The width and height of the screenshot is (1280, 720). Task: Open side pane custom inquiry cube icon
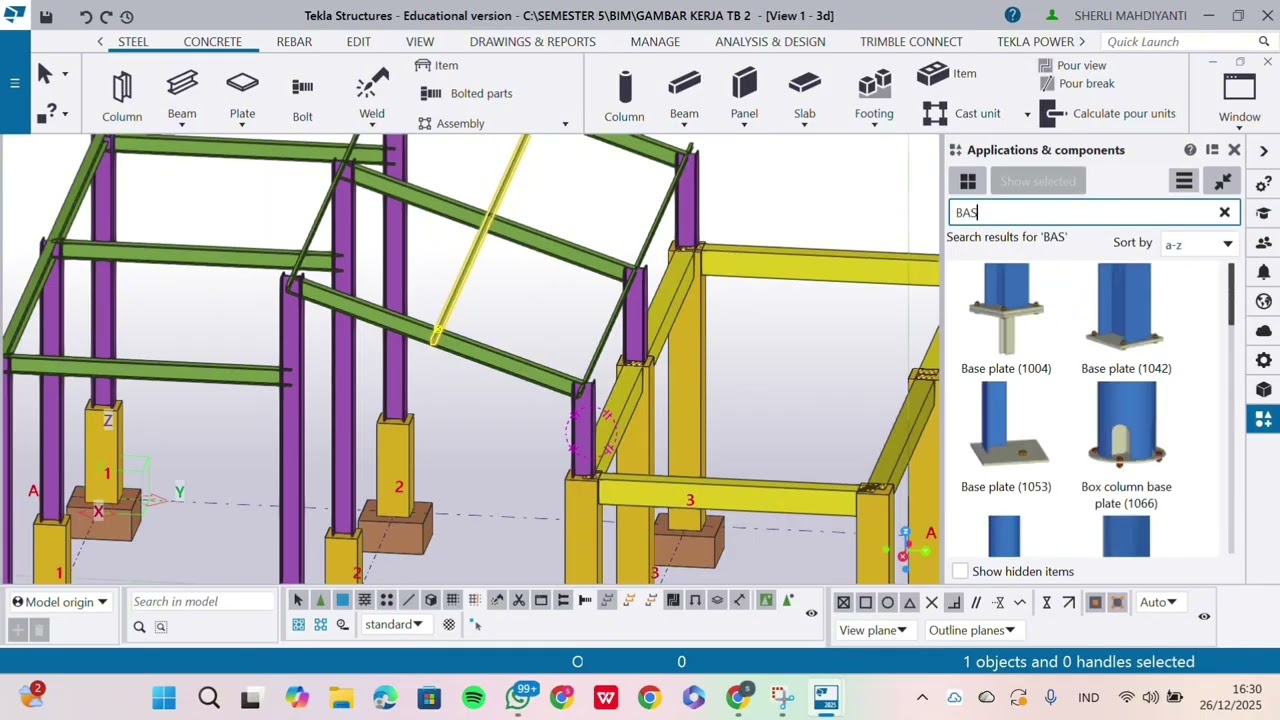[1264, 389]
